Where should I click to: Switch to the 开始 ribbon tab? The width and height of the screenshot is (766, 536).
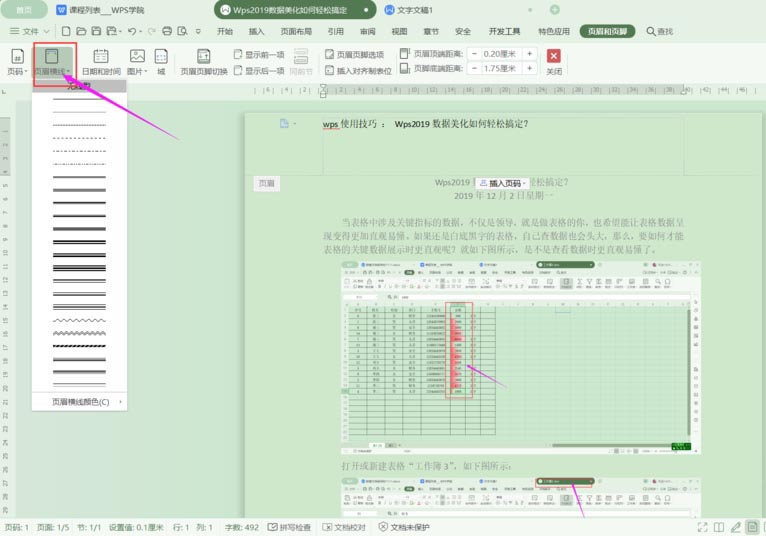point(225,31)
